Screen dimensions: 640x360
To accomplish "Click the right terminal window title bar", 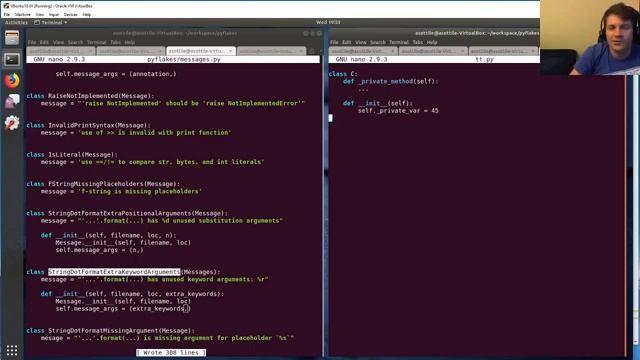I will (x=435, y=33).
